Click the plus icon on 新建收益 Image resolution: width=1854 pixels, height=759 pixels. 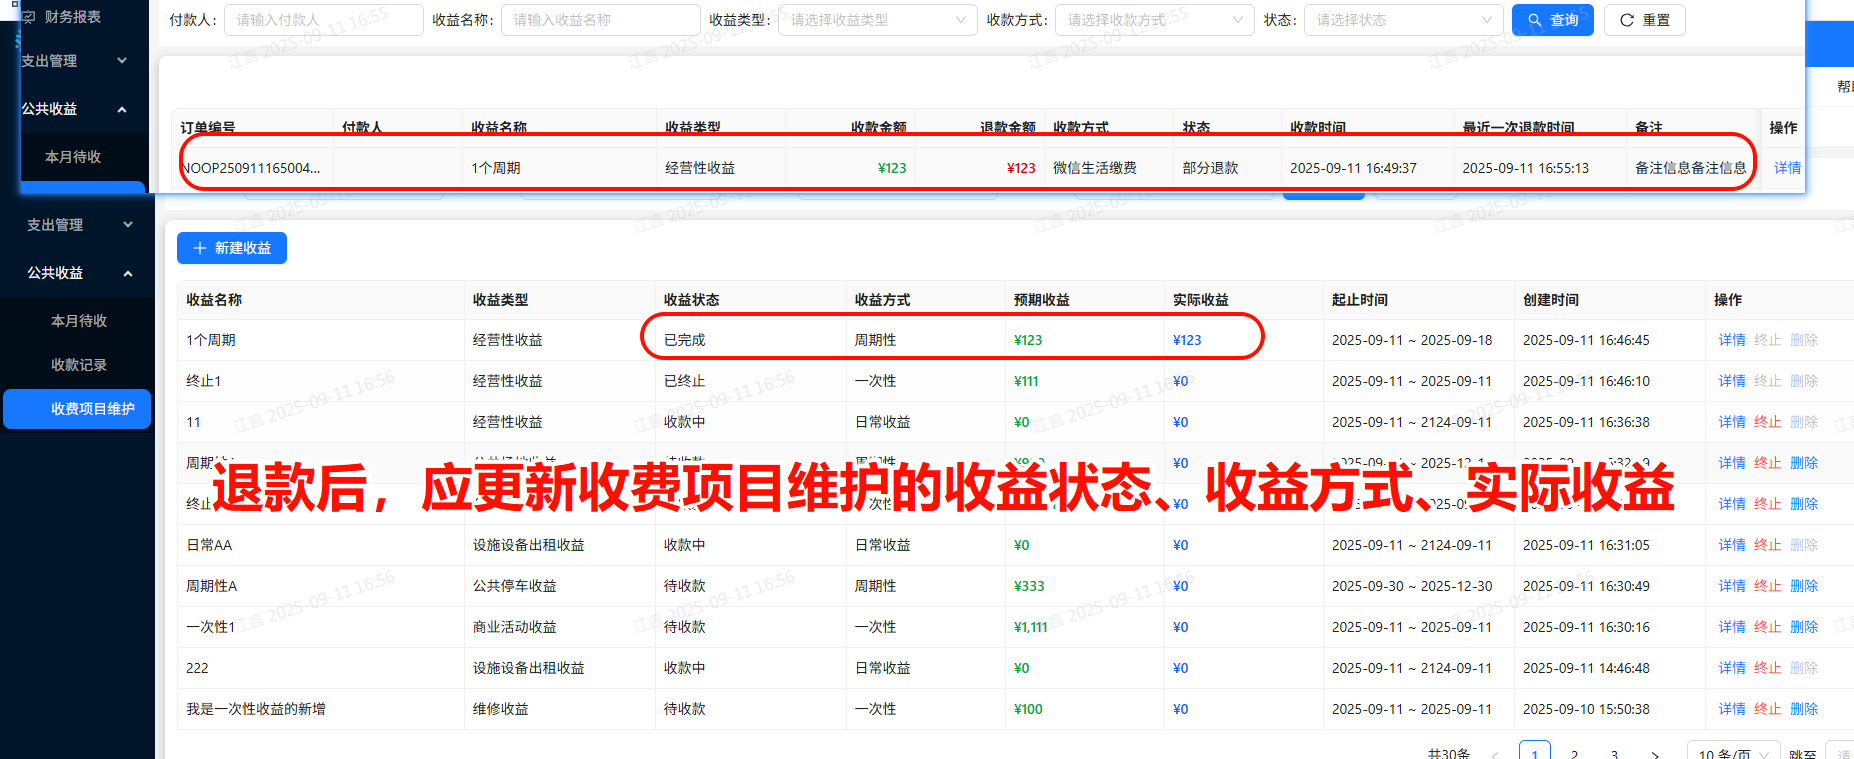[x=200, y=248]
